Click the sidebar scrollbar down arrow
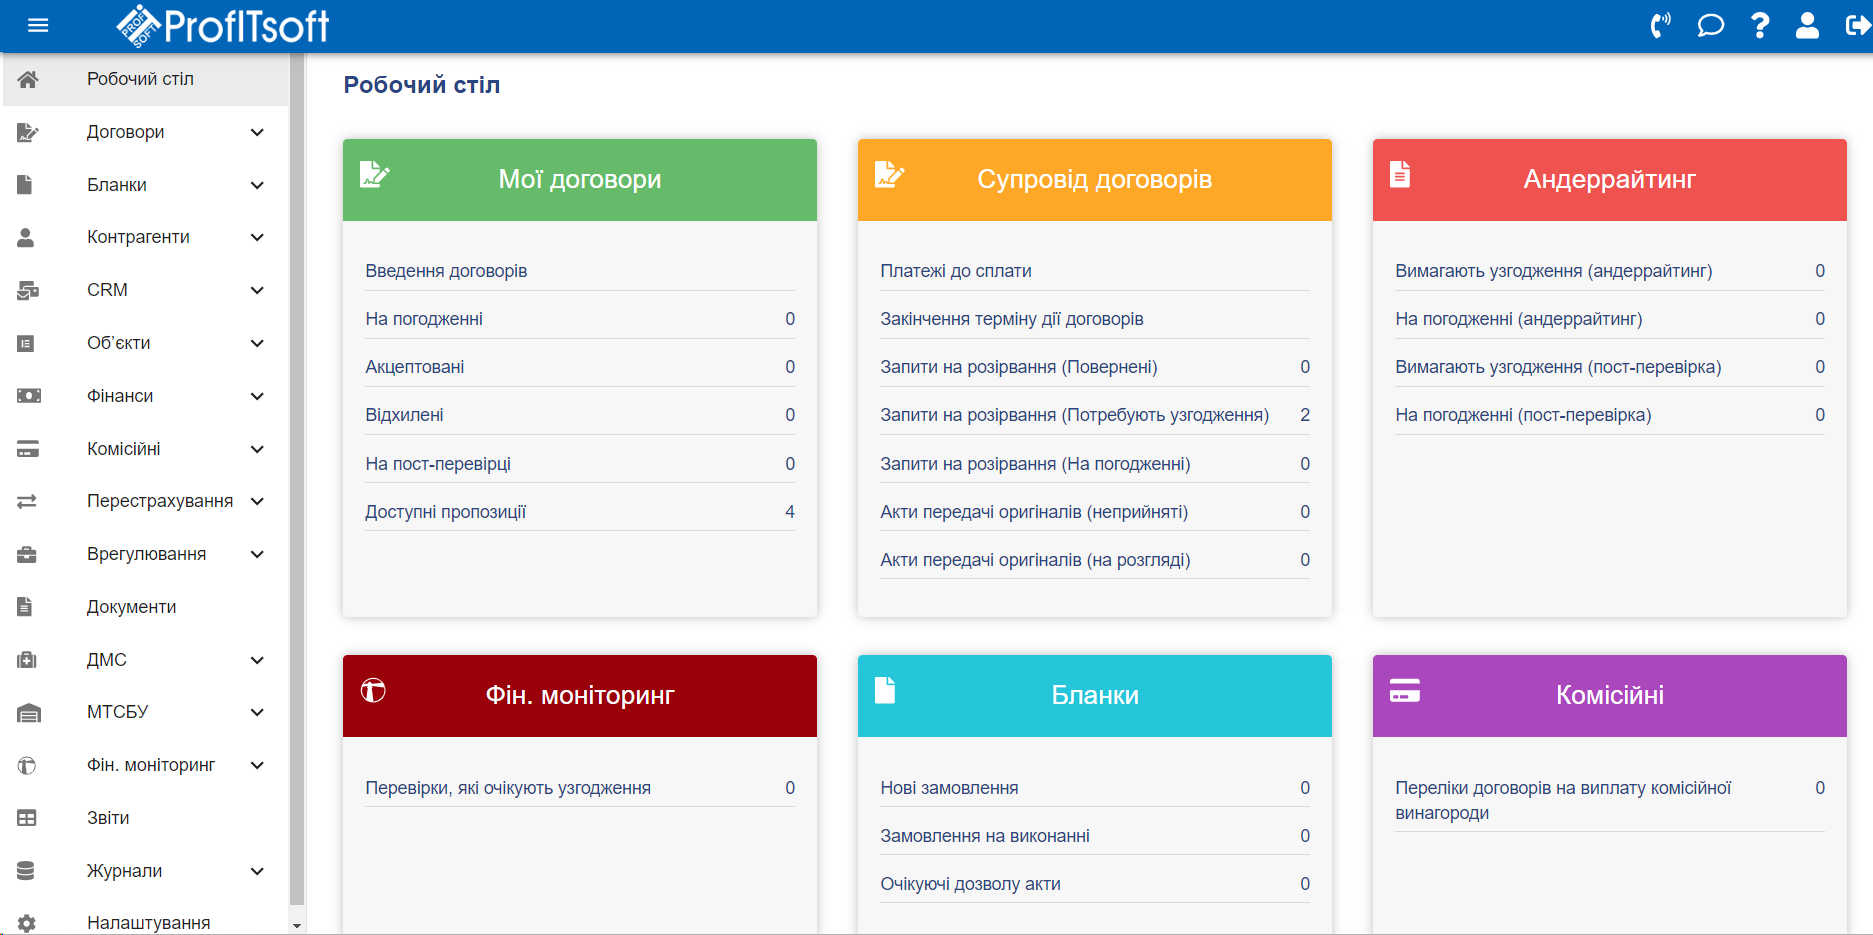Viewport: 1873px width, 935px height. coord(297,926)
